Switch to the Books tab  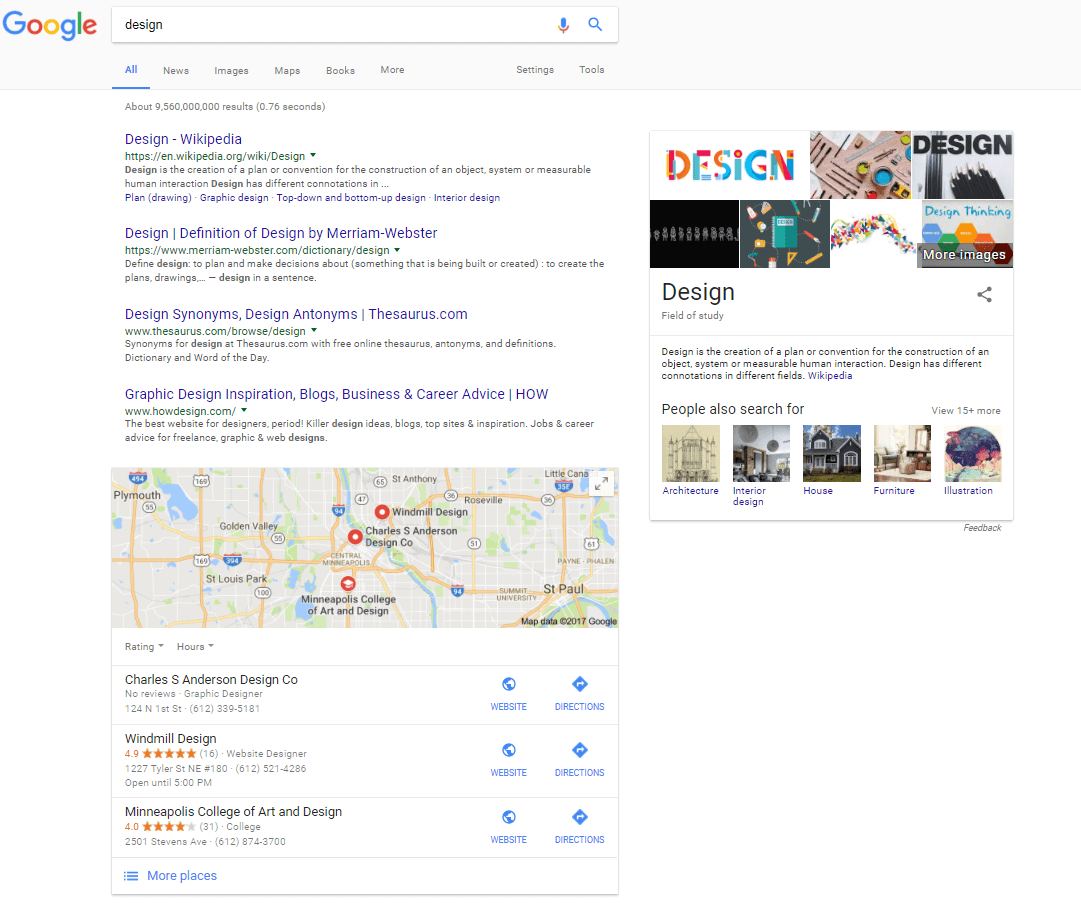(x=341, y=70)
